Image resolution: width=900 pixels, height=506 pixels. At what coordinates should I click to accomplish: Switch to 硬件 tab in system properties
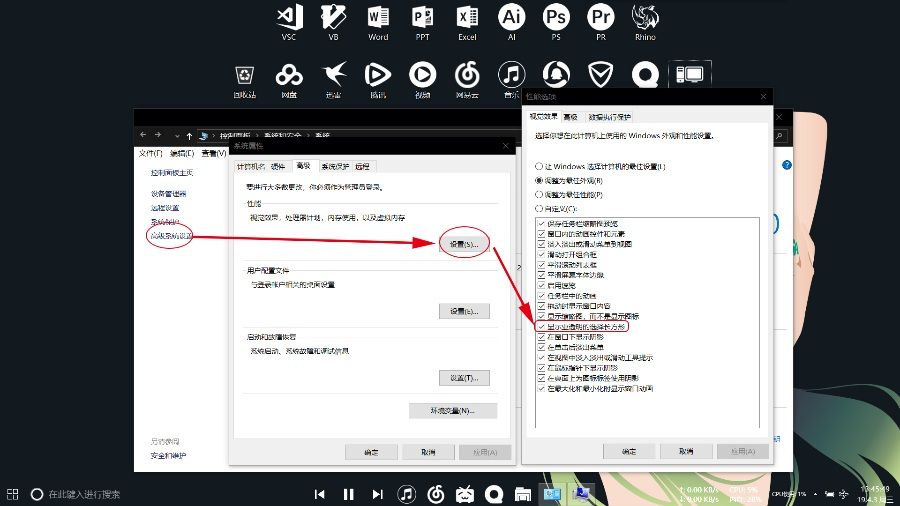[x=278, y=166]
